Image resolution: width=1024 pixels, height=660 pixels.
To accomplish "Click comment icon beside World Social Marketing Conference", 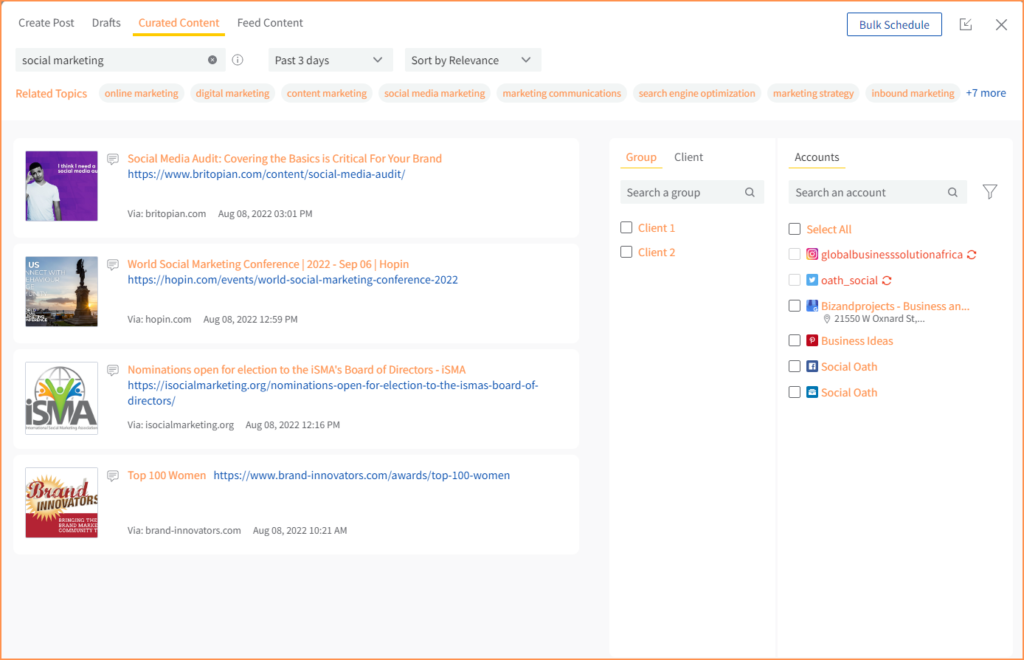I will click(113, 264).
